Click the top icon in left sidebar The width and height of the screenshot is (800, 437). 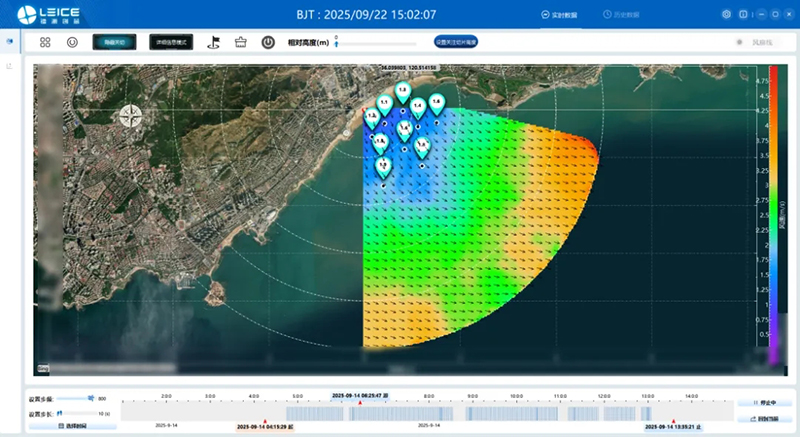click(10, 42)
